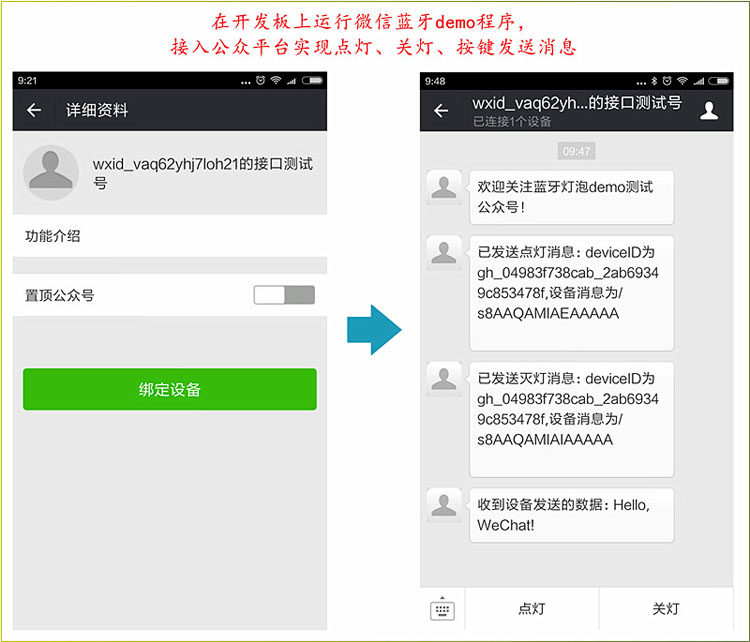The height and width of the screenshot is (642, 750).
Task: Tap battery icon in right phone status bar
Action: tap(718, 81)
